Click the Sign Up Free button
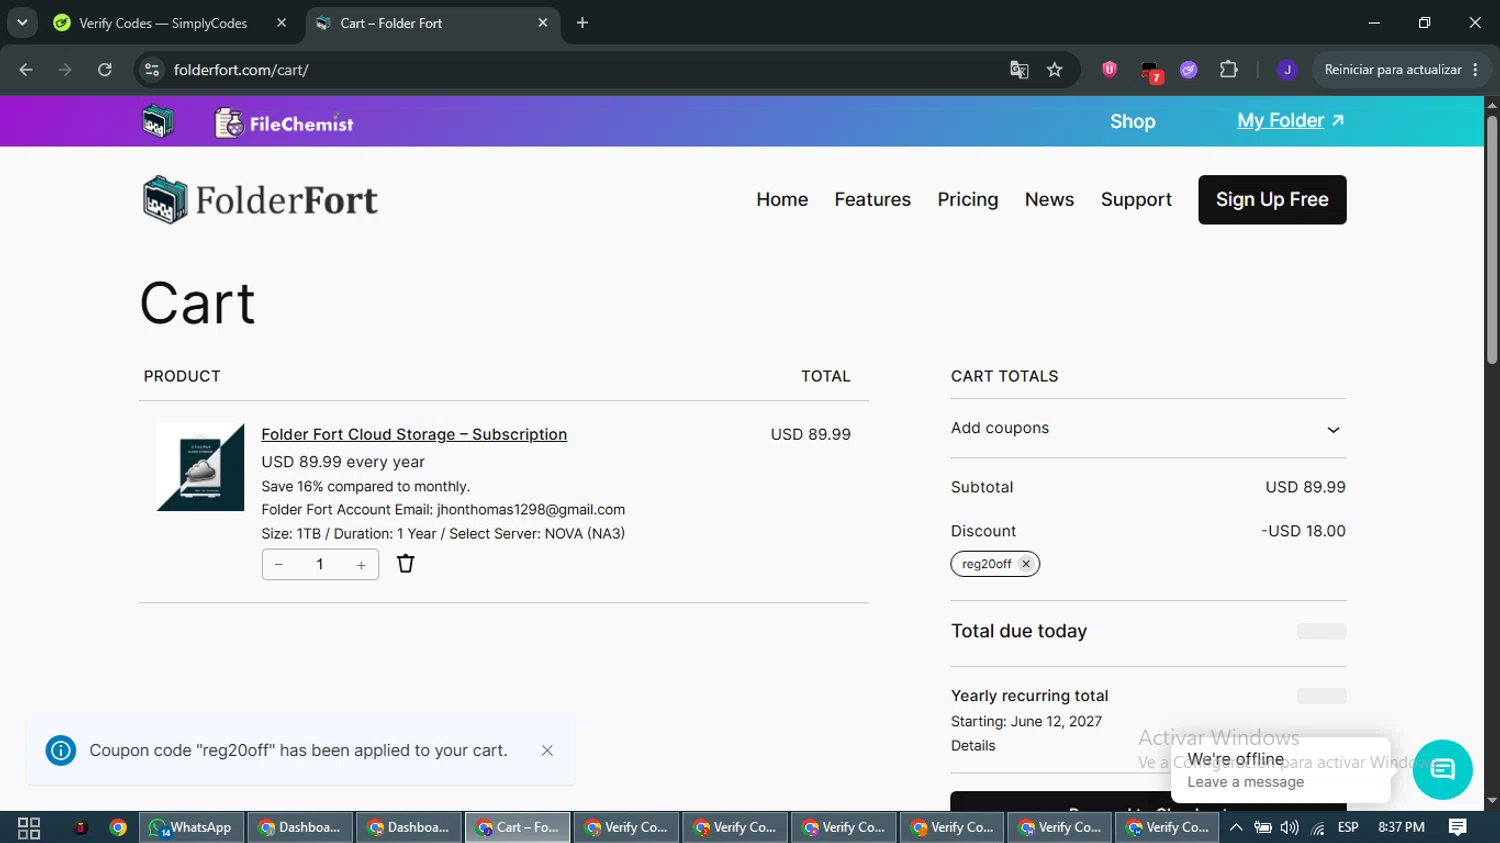The height and width of the screenshot is (843, 1500). [x=1272, y=200]
